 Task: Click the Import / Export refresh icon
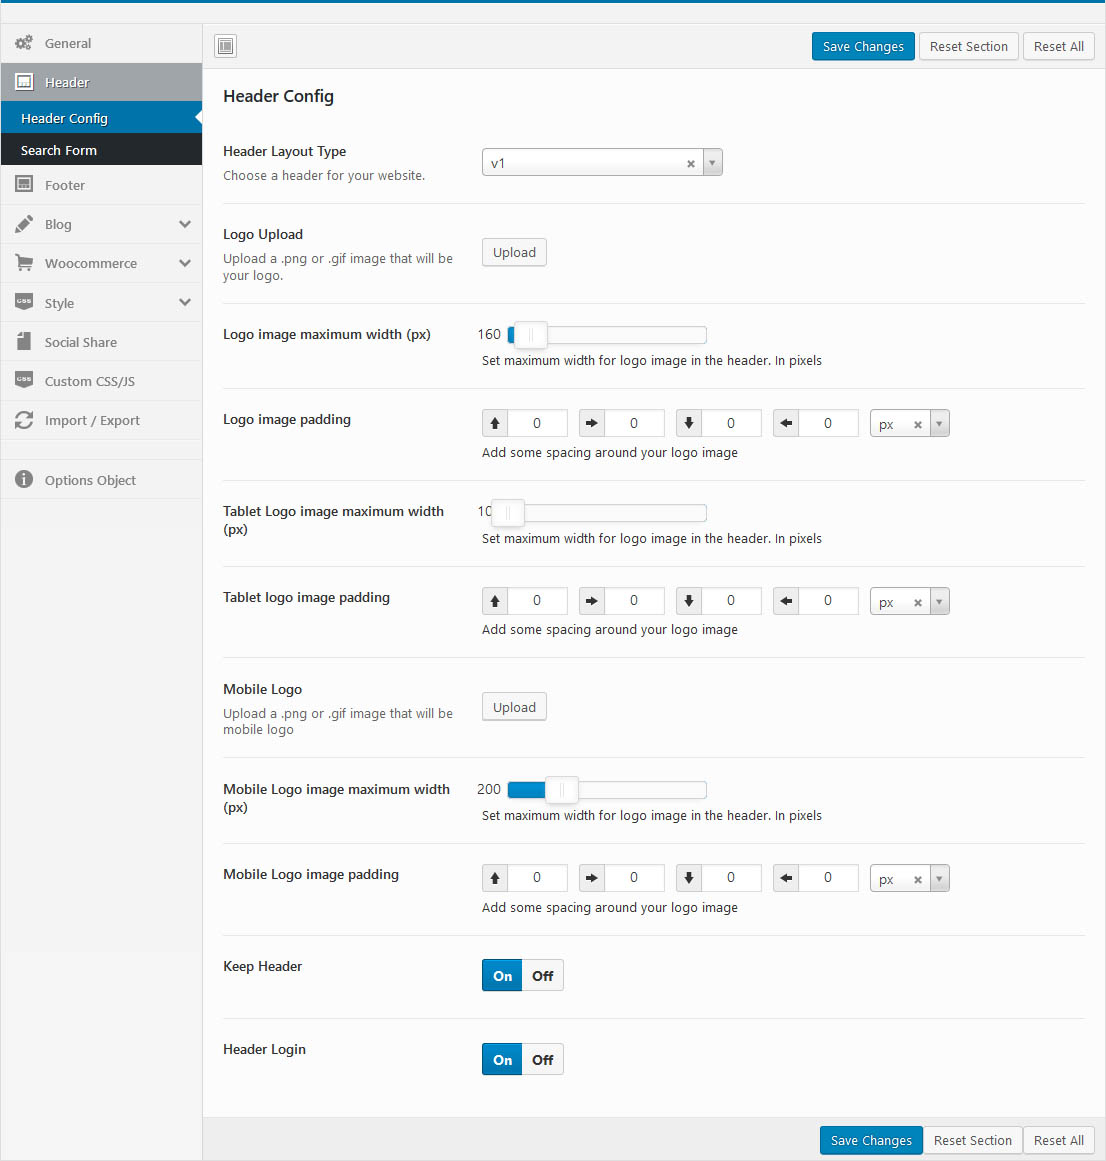pyautogui.click(x=24, y=420)
